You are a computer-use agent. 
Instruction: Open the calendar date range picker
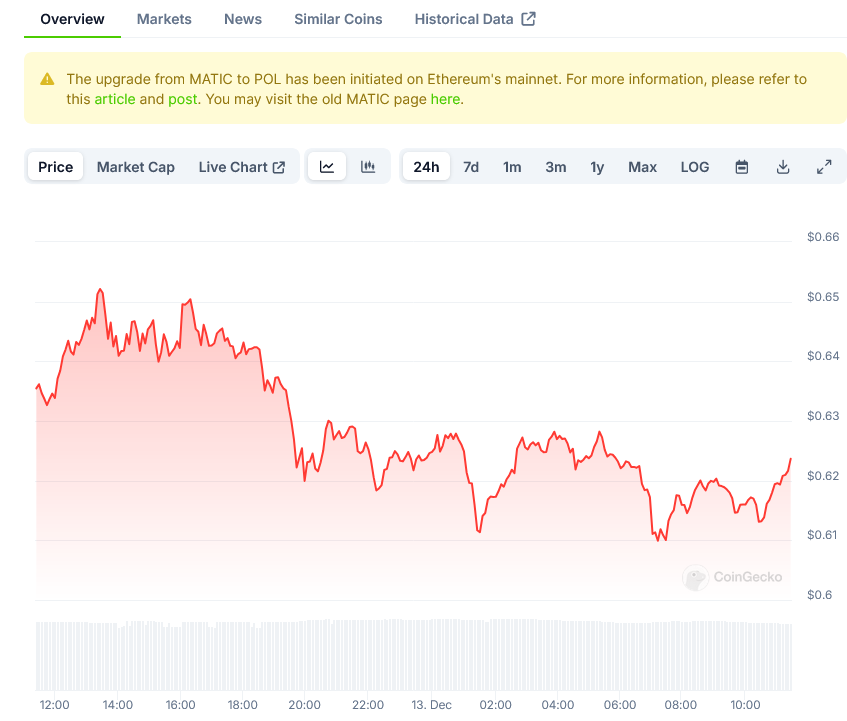click(x=742, y=167)
